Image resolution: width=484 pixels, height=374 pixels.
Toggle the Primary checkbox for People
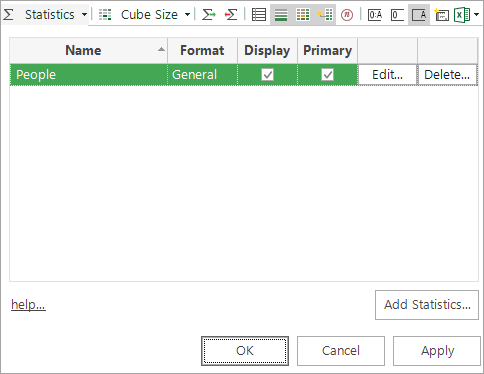click(x=328, y=75)
